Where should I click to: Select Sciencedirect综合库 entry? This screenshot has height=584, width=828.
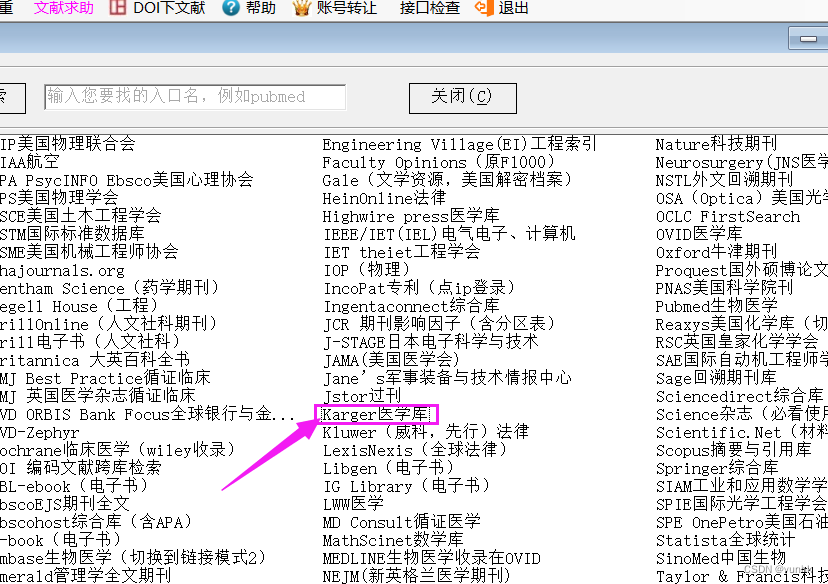(739, 395)
